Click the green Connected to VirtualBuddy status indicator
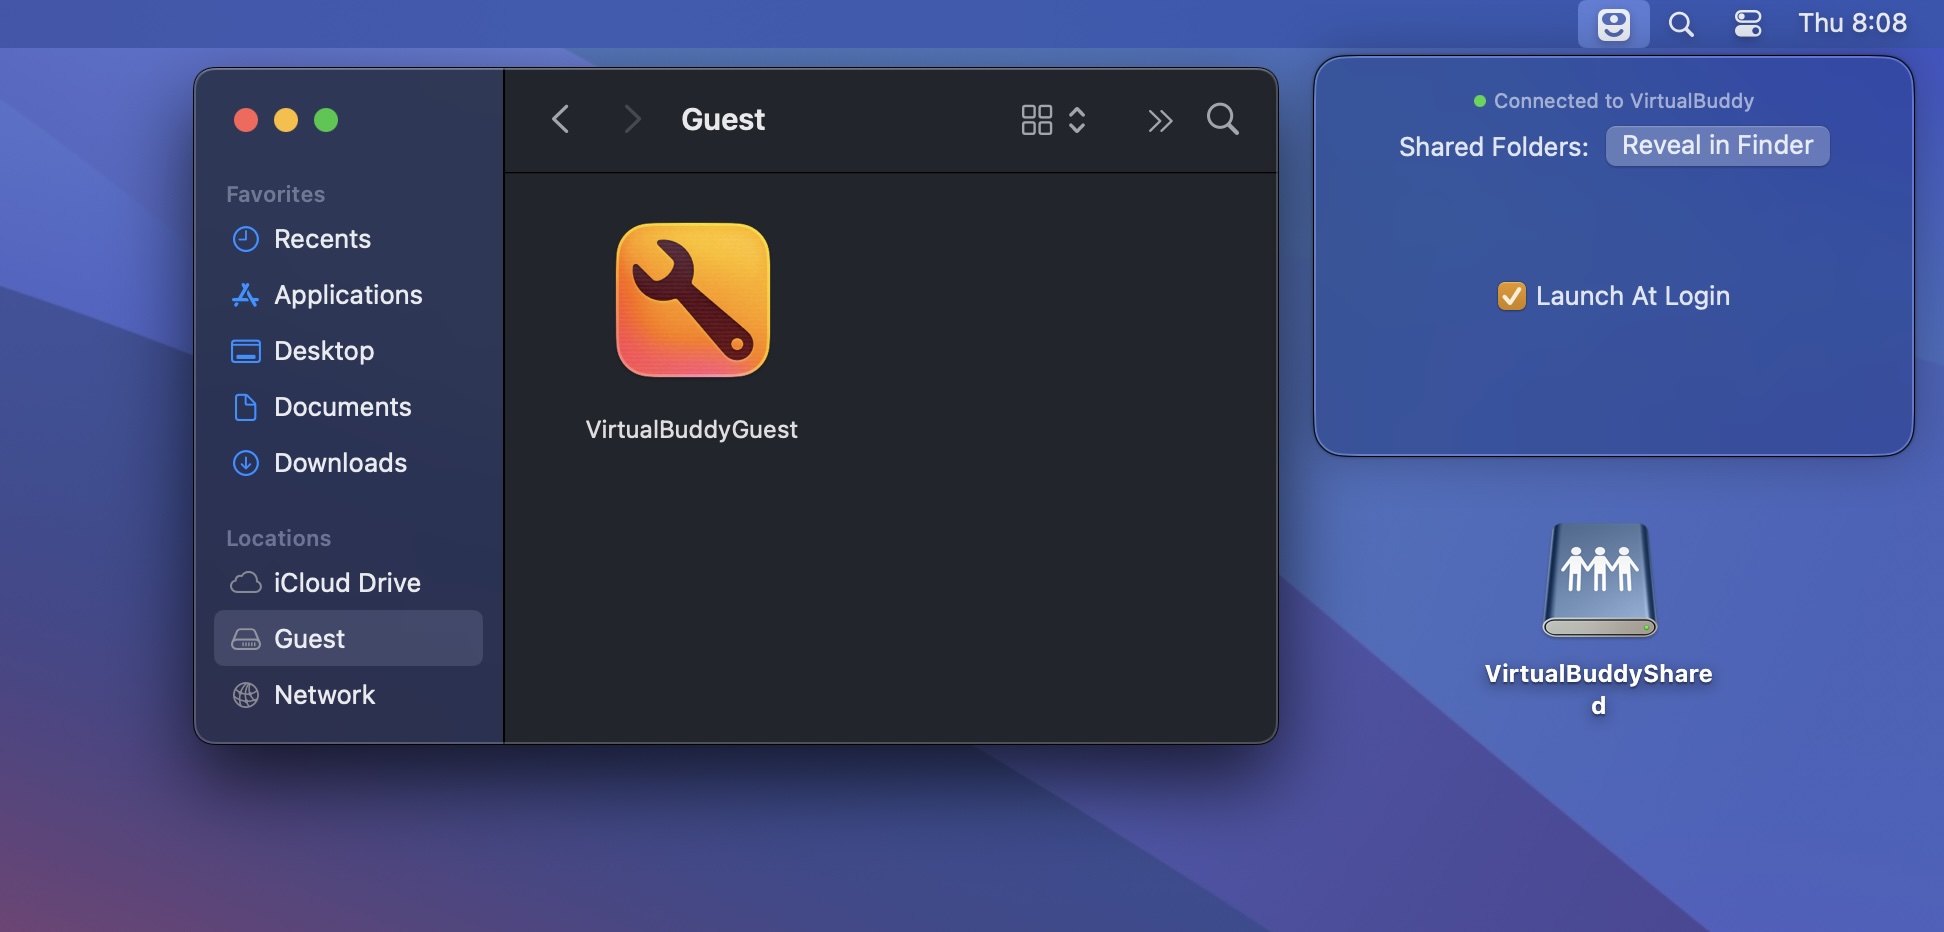 (x=1479, y=100)
